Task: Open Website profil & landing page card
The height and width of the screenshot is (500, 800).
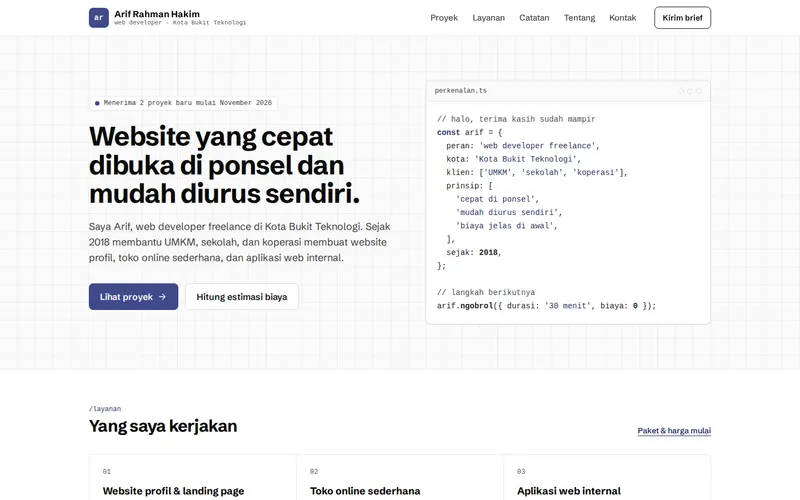Action: click(193, 478)
